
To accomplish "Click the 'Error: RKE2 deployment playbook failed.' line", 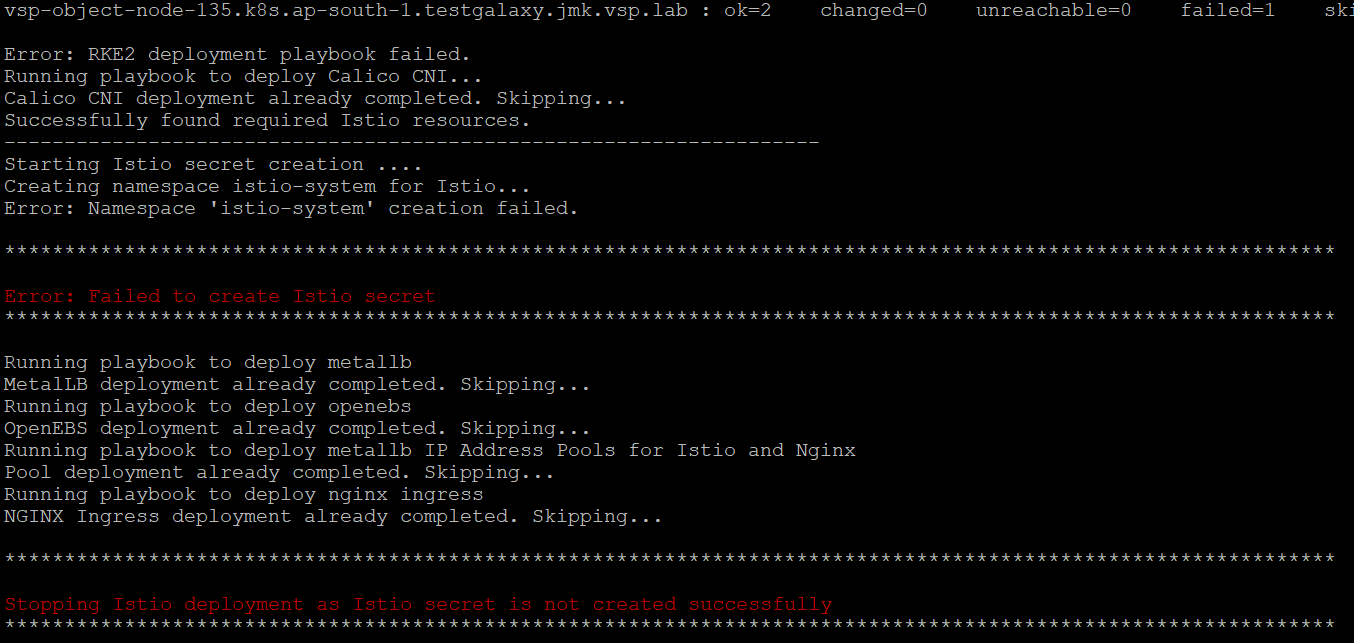I will [237, 54].
